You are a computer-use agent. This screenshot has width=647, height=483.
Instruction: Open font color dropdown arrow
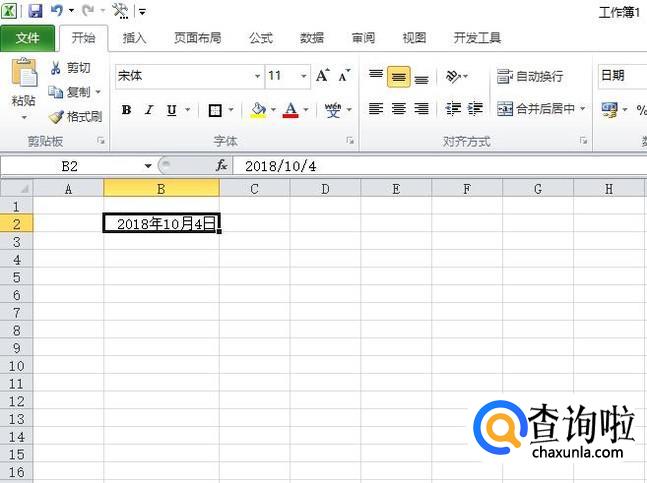click(306, 110)
